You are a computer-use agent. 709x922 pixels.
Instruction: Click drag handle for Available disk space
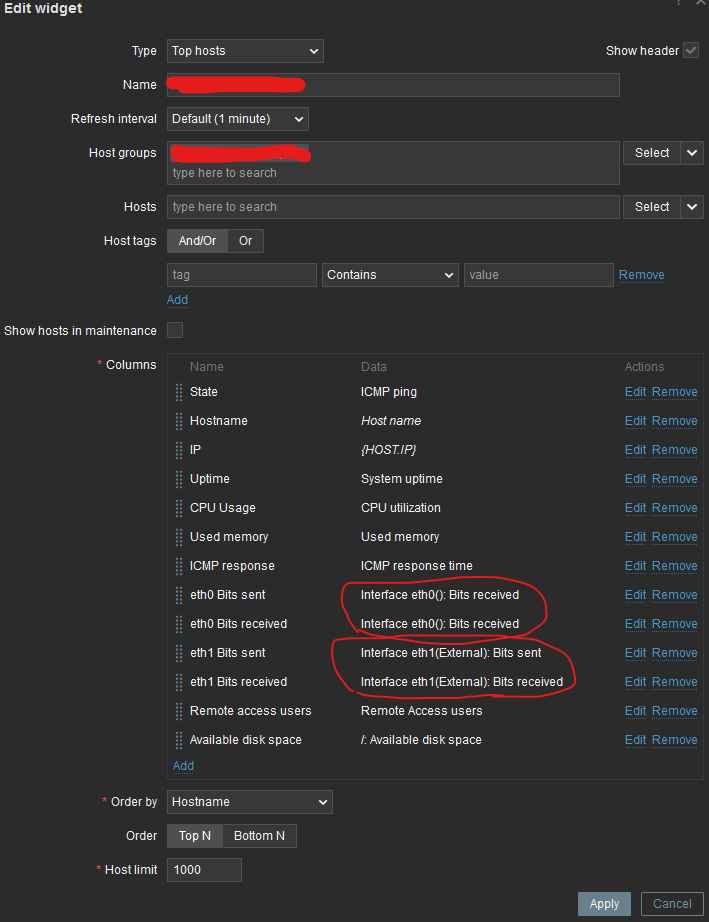[x=179, y=740]
